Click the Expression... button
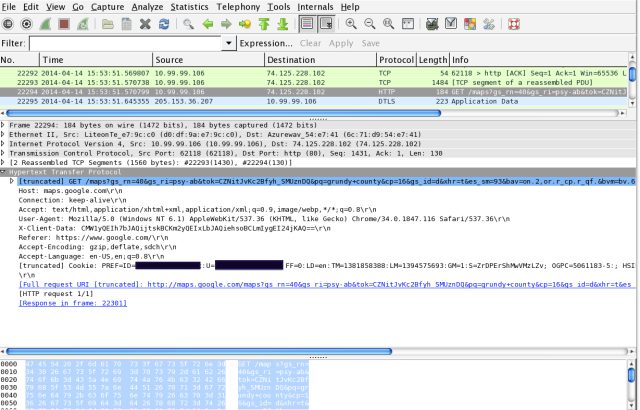Screen dimensions: 640x410 pos(266,43)
